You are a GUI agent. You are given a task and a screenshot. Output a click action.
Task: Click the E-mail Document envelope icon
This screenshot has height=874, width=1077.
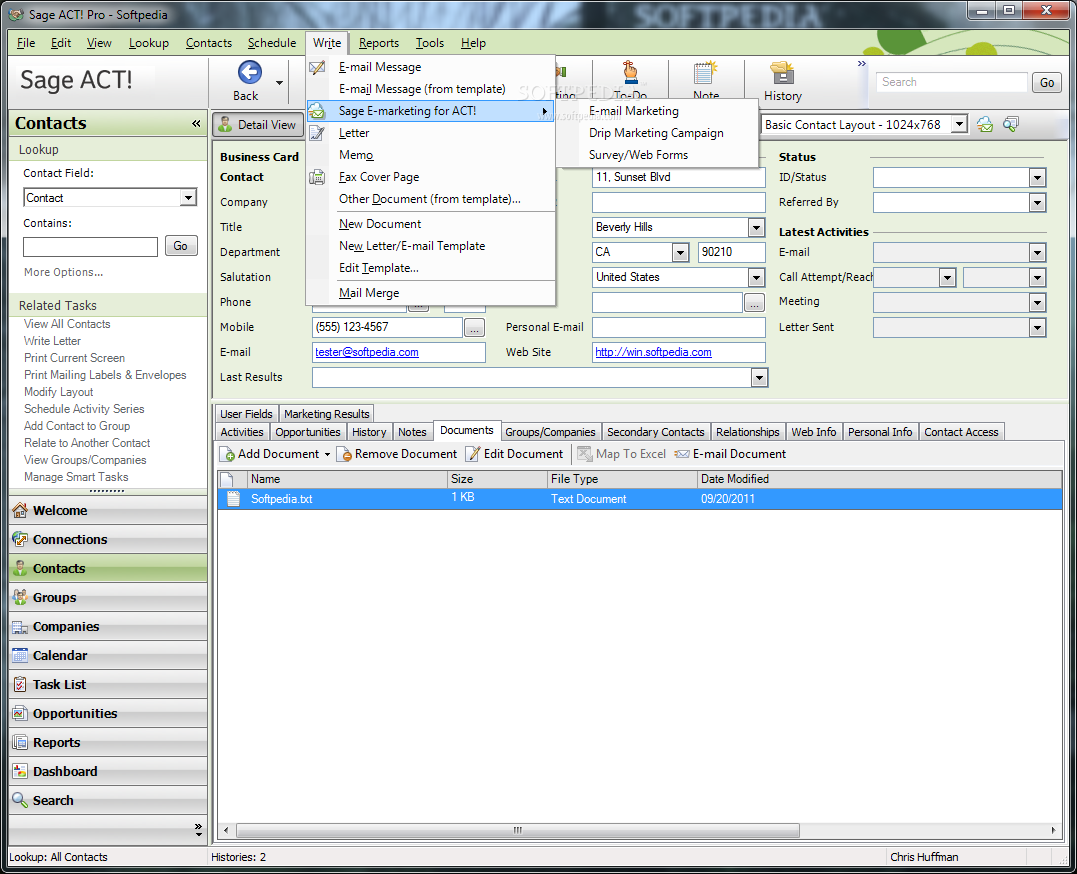point(682,454)
